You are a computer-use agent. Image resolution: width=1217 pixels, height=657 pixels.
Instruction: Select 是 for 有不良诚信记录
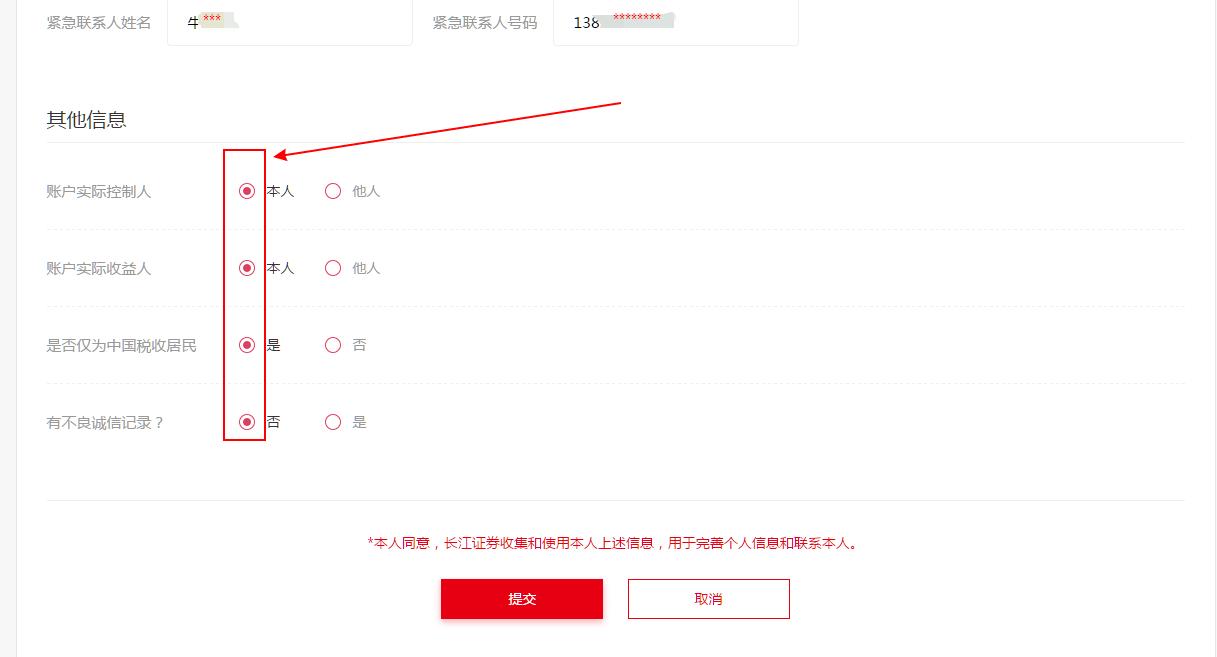click(332, 421)
